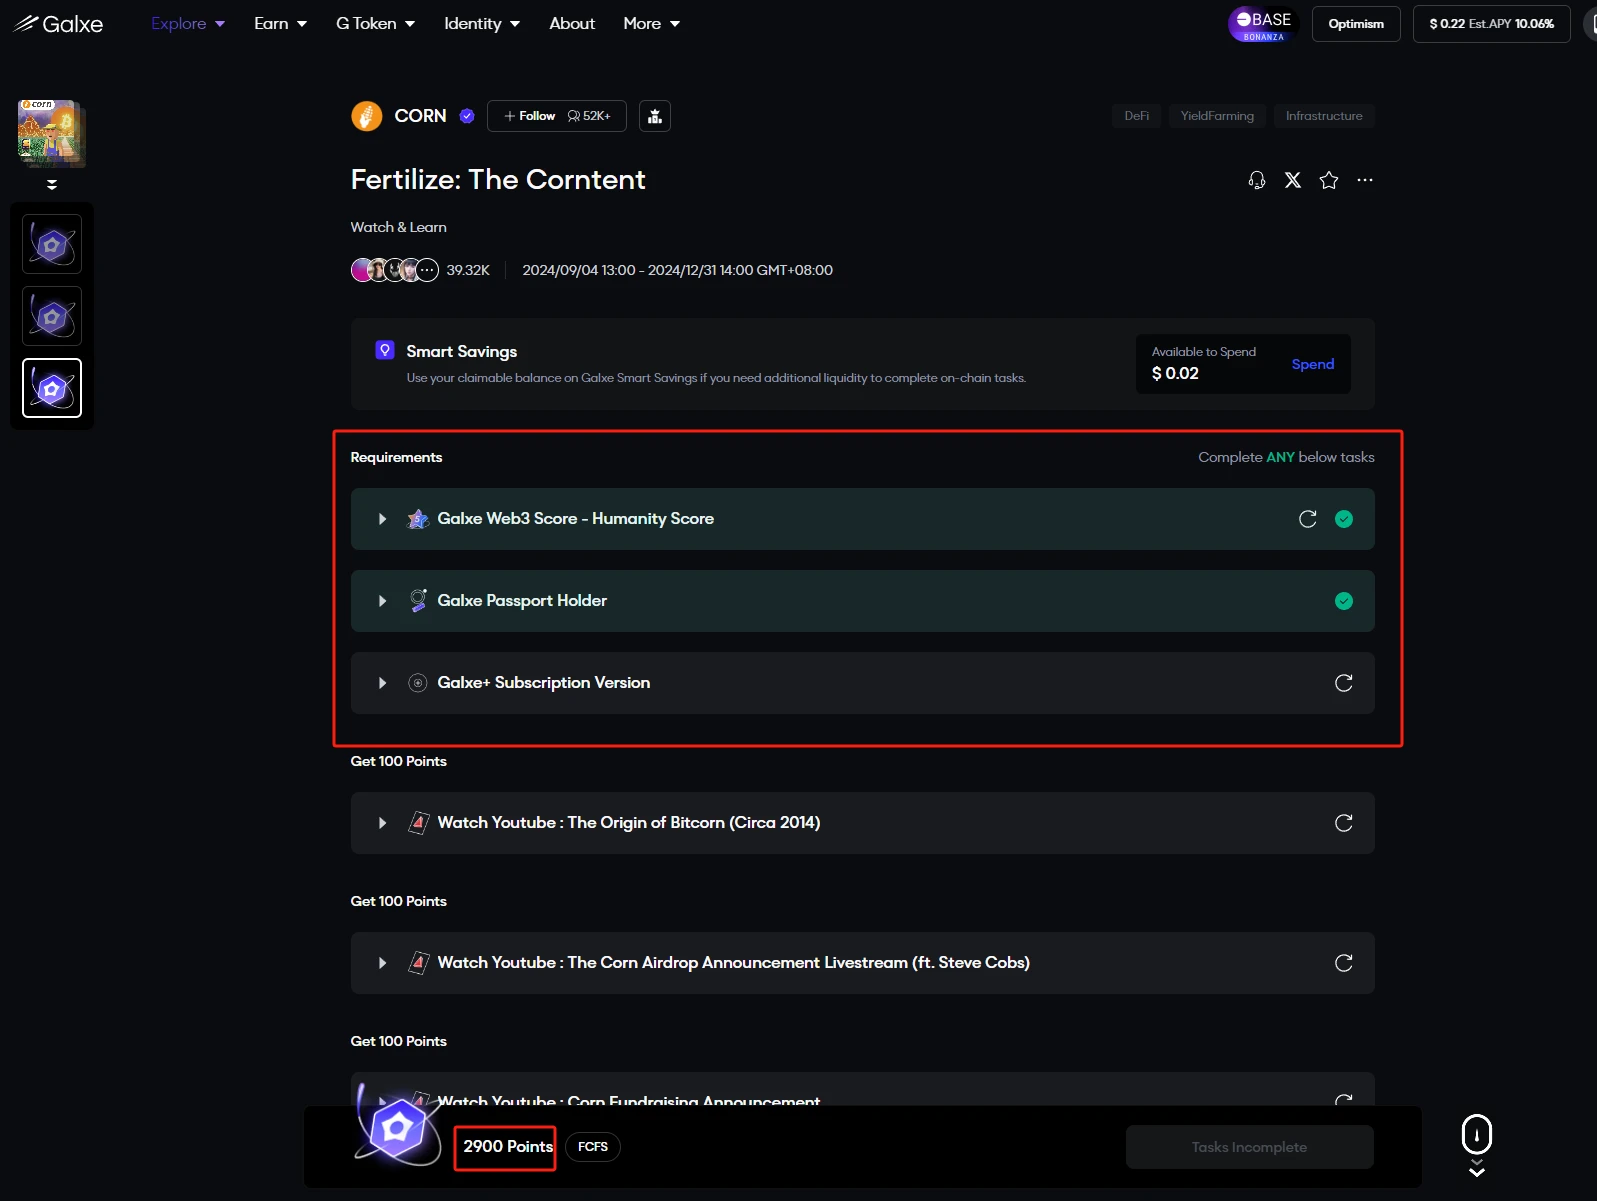Open CORN leaderboard icon button

[655, 116]
